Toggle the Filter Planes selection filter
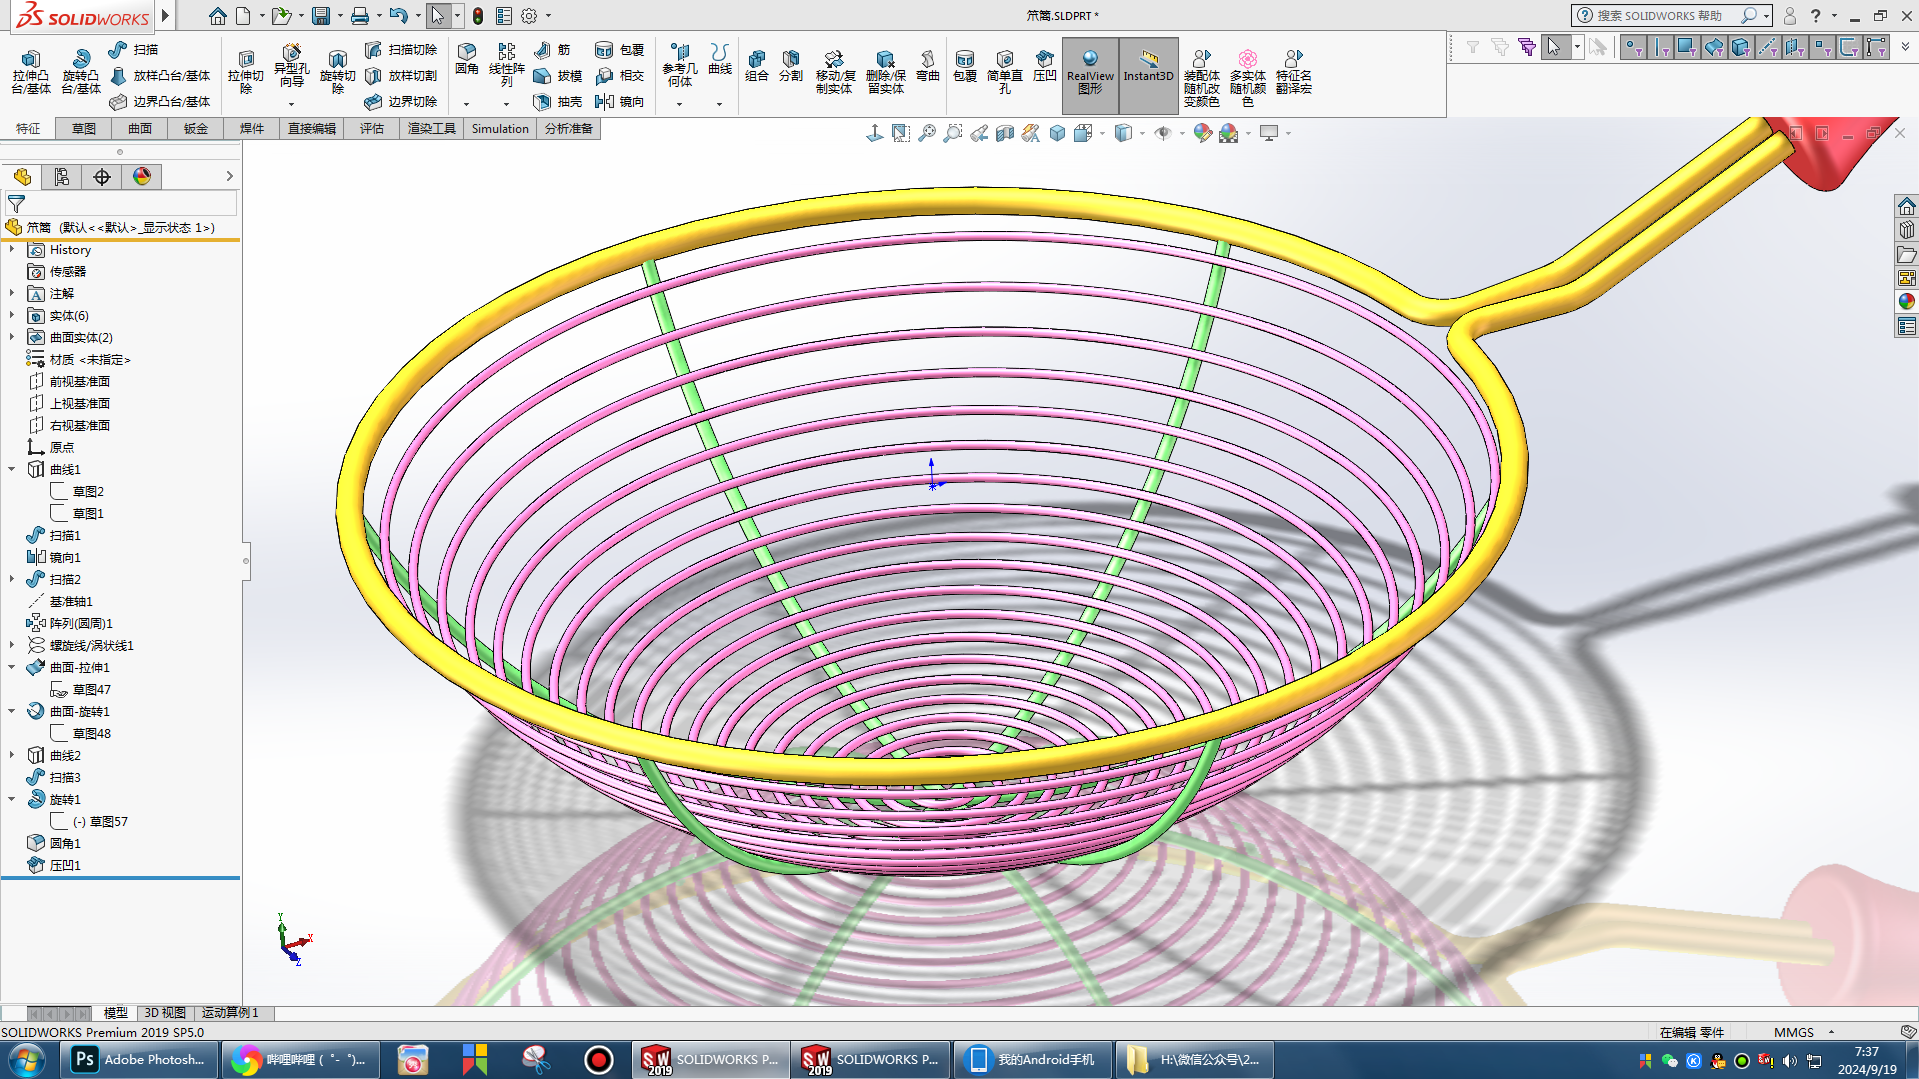 [1795, 47]
